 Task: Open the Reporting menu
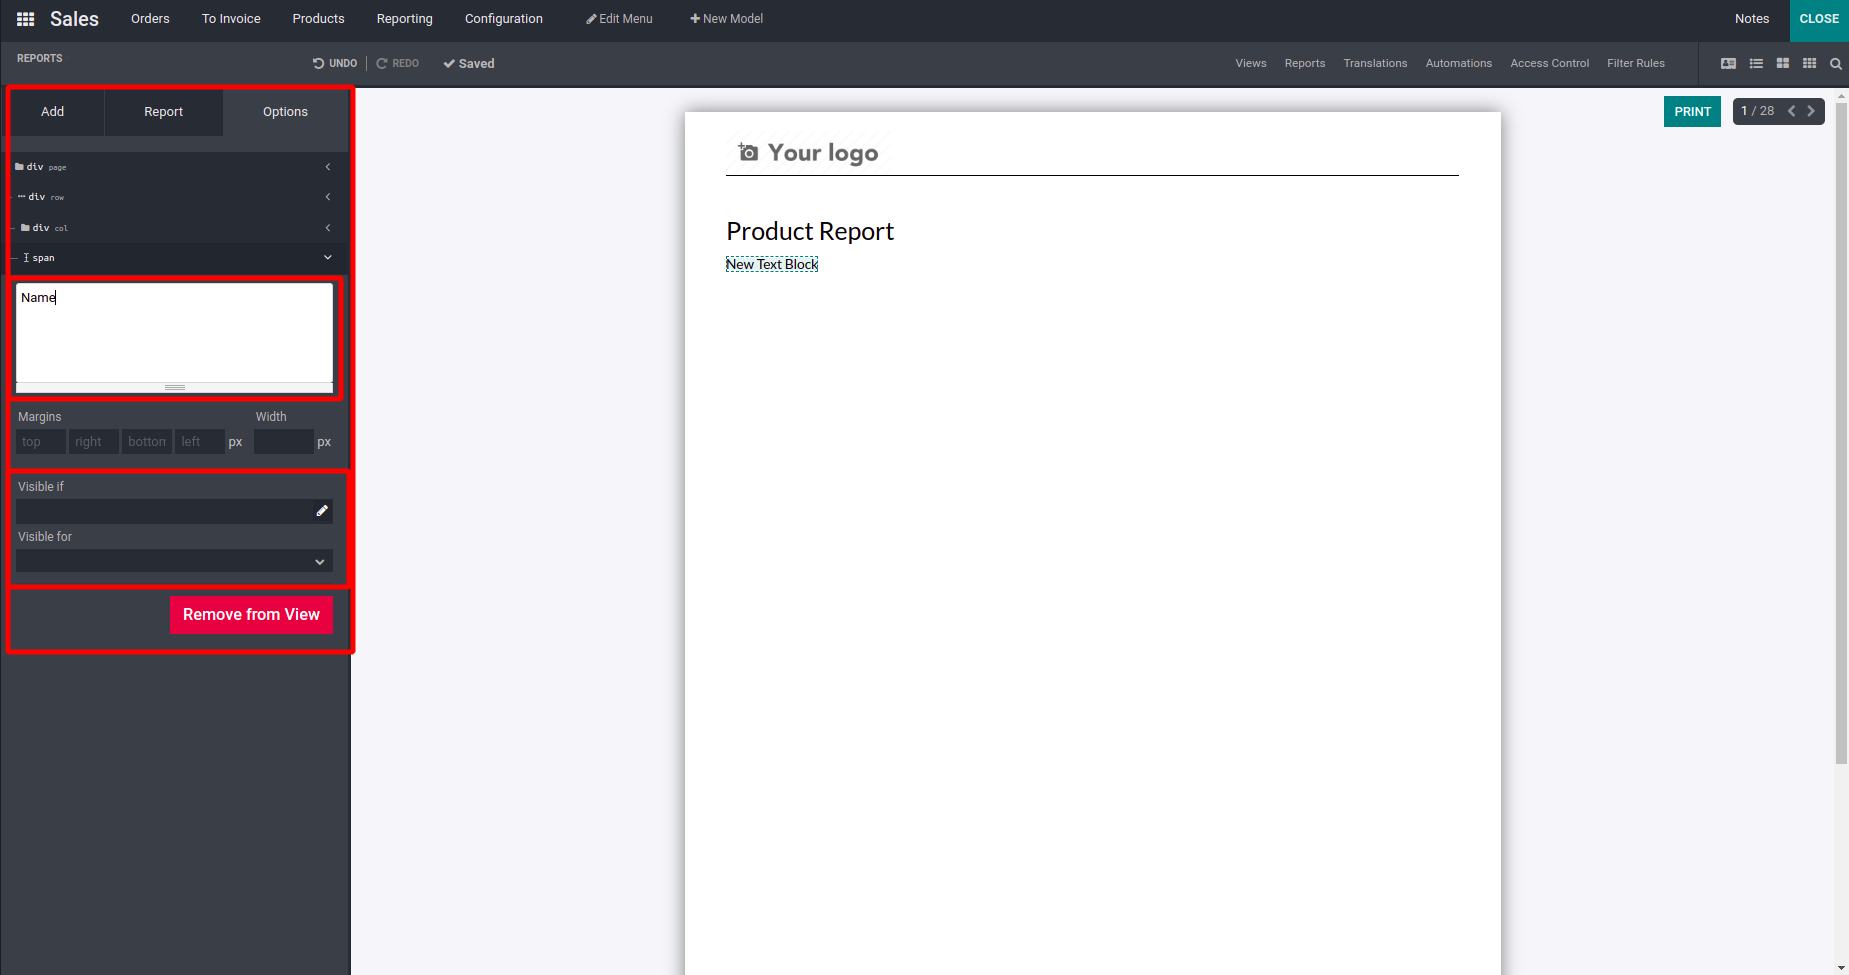click(x=405, y=19)
